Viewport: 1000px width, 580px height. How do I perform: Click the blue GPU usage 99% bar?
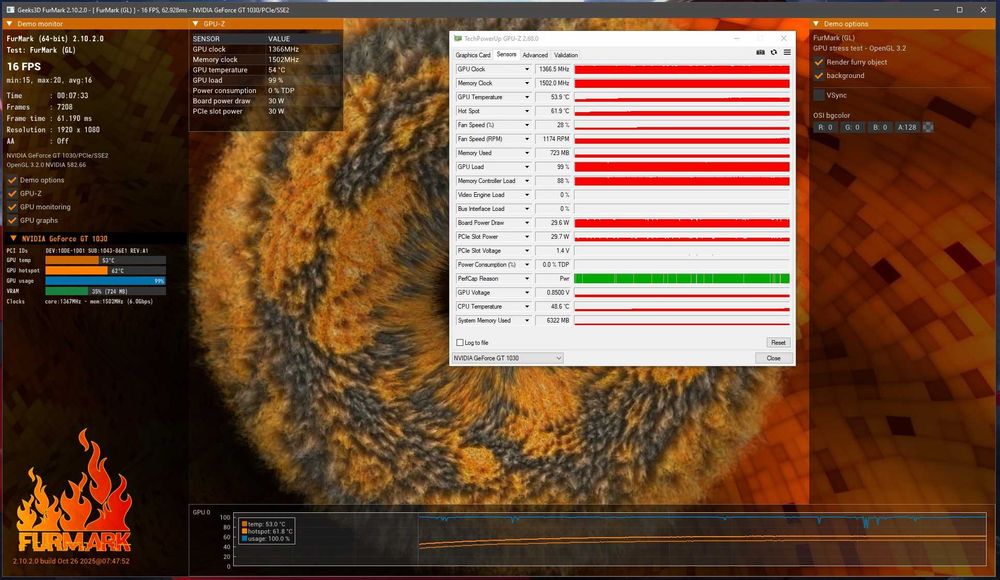[105, 281]
